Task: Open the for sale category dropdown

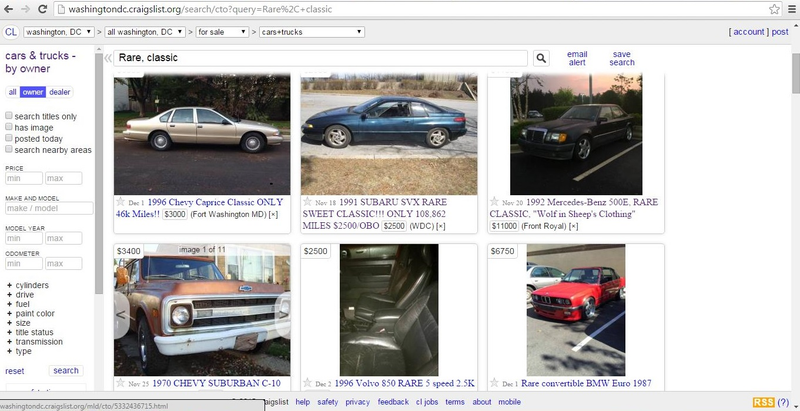Action: click(222, 32)
